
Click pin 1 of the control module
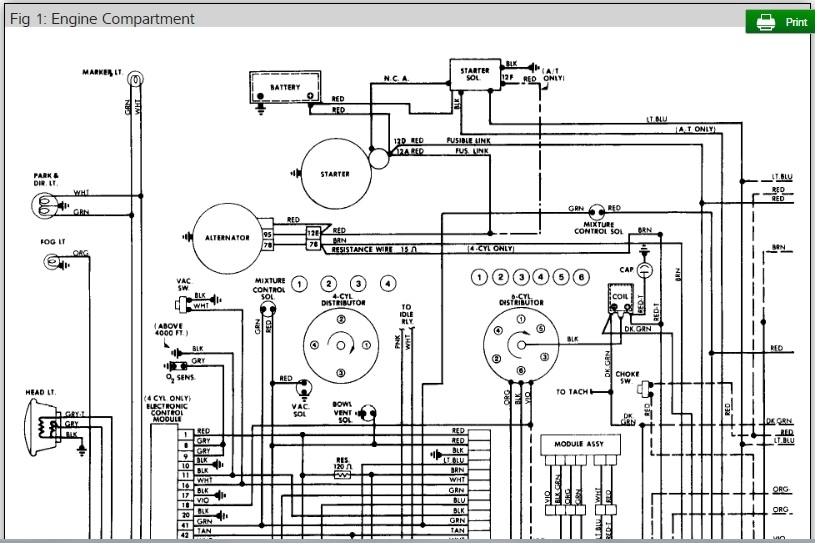click(186, 434)
